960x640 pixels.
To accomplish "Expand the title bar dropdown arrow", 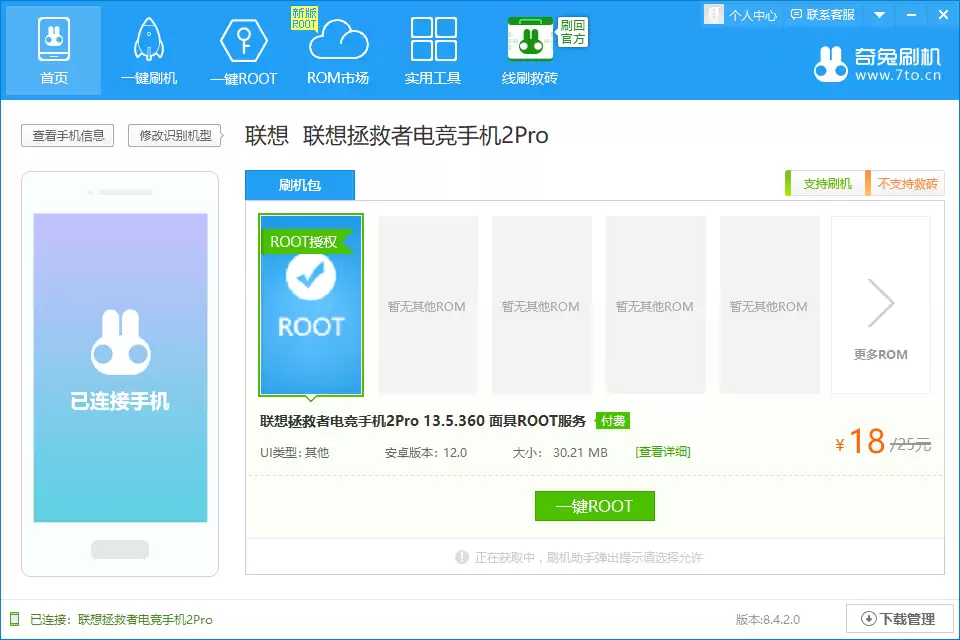I will click(878, 15).
